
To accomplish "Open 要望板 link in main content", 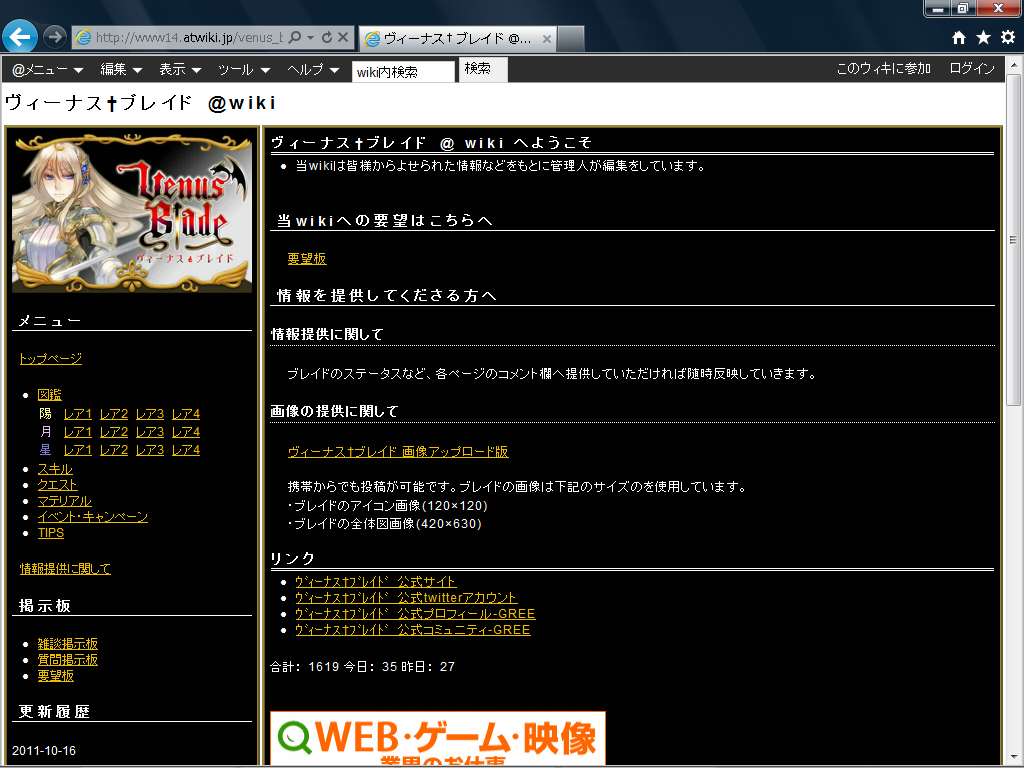I will click(x=307, y=259).
